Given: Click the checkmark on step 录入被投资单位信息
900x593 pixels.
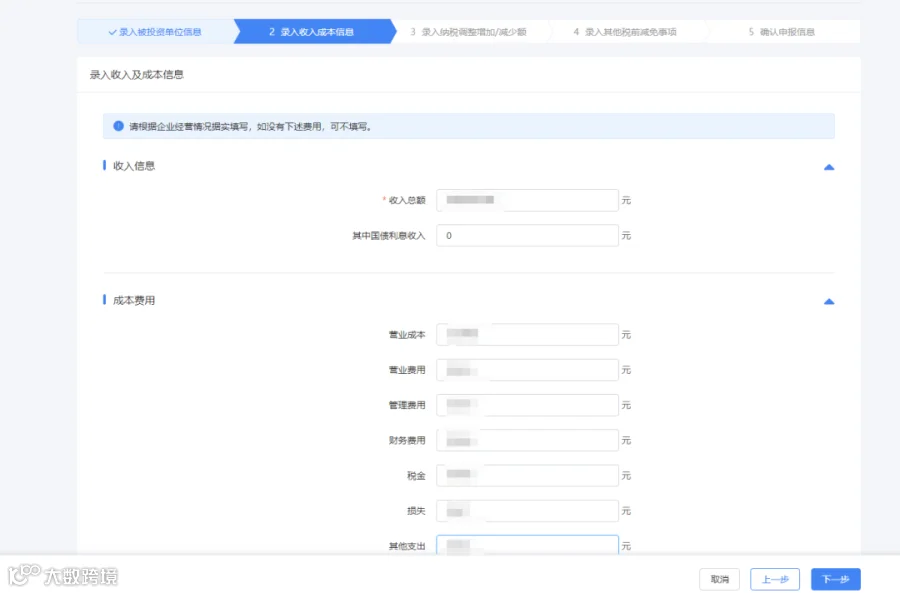Looking at the screenshot, I should point(112,32).
